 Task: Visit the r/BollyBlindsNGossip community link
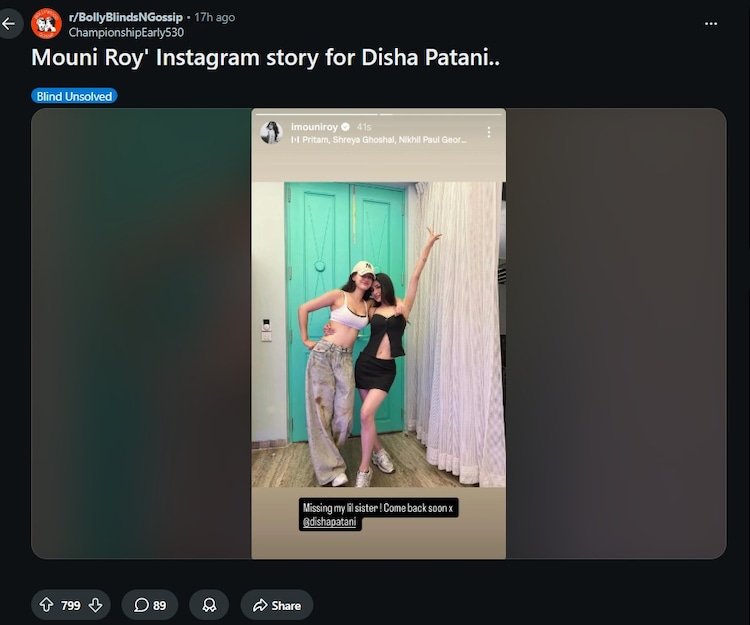tap(126, 17)
